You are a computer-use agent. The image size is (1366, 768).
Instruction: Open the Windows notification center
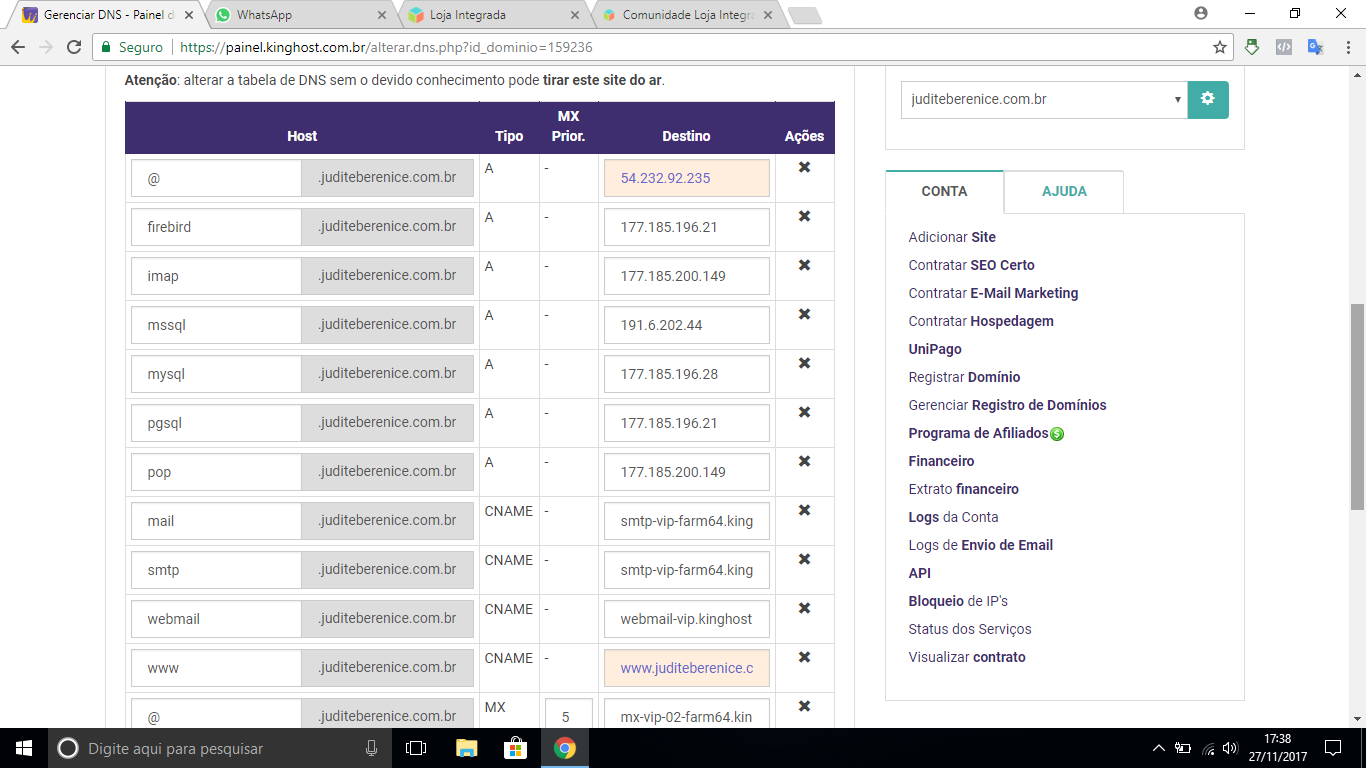tap(1332, 748)
